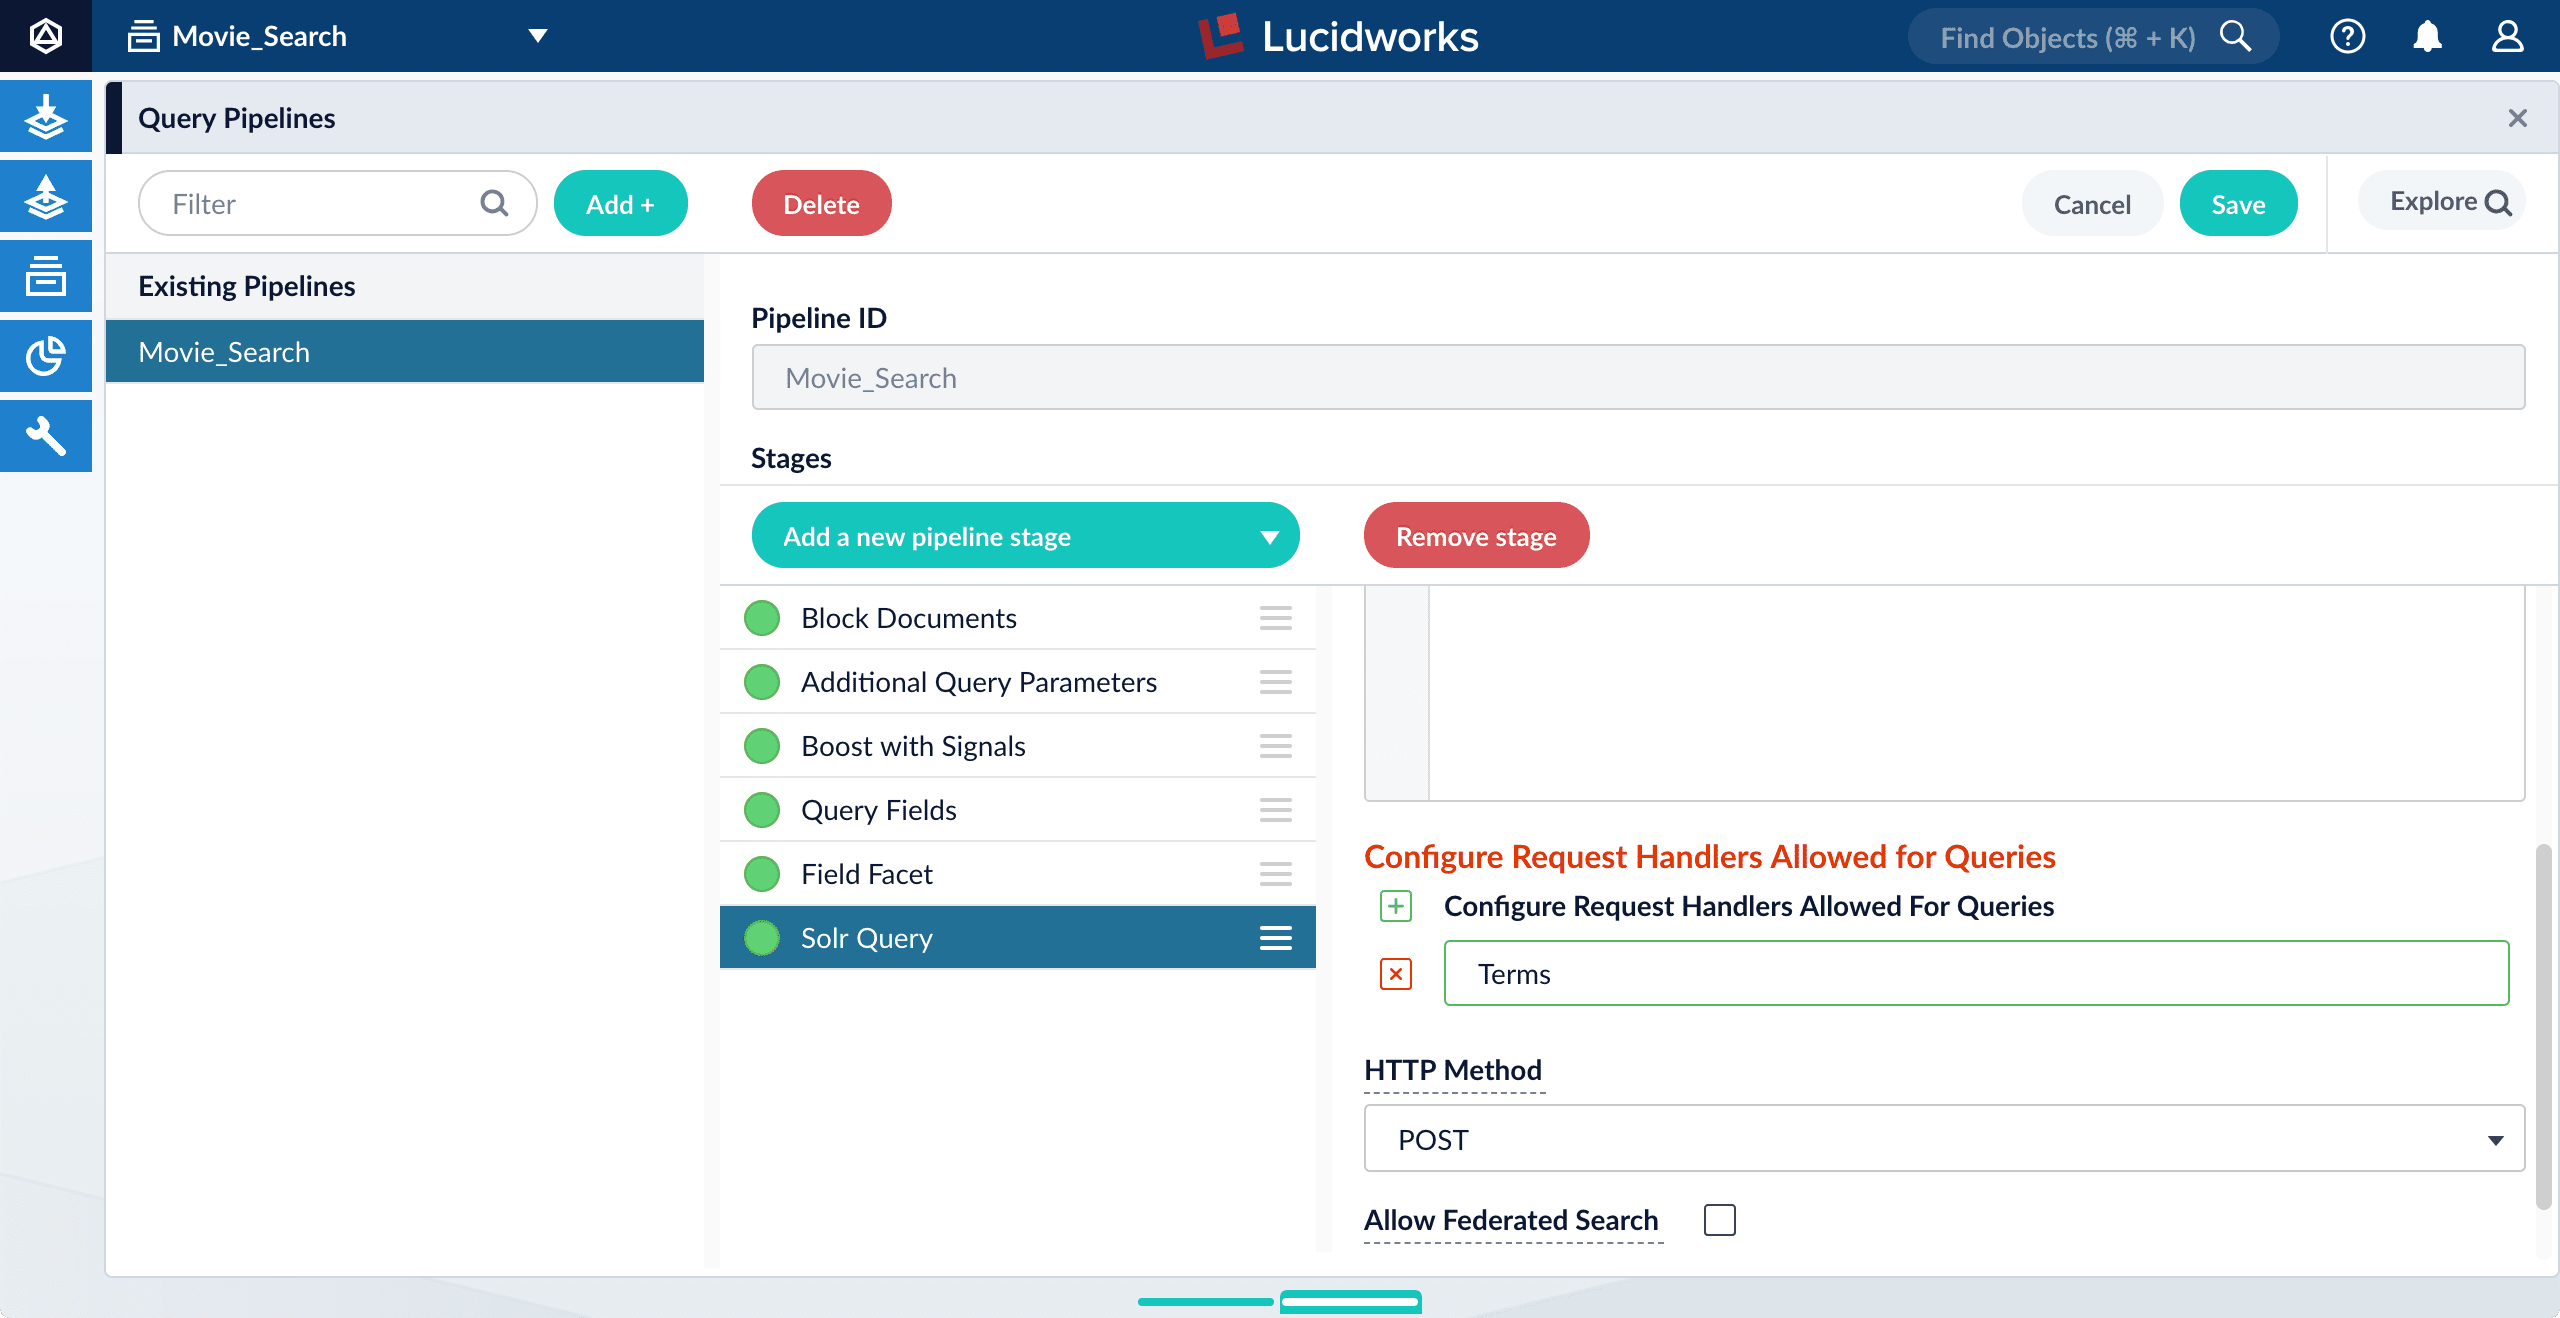This screenshot has width=2560, height=1318.
Task: Open the HTTP Method POST dropdown
Action: [x=1940, y=1138]
